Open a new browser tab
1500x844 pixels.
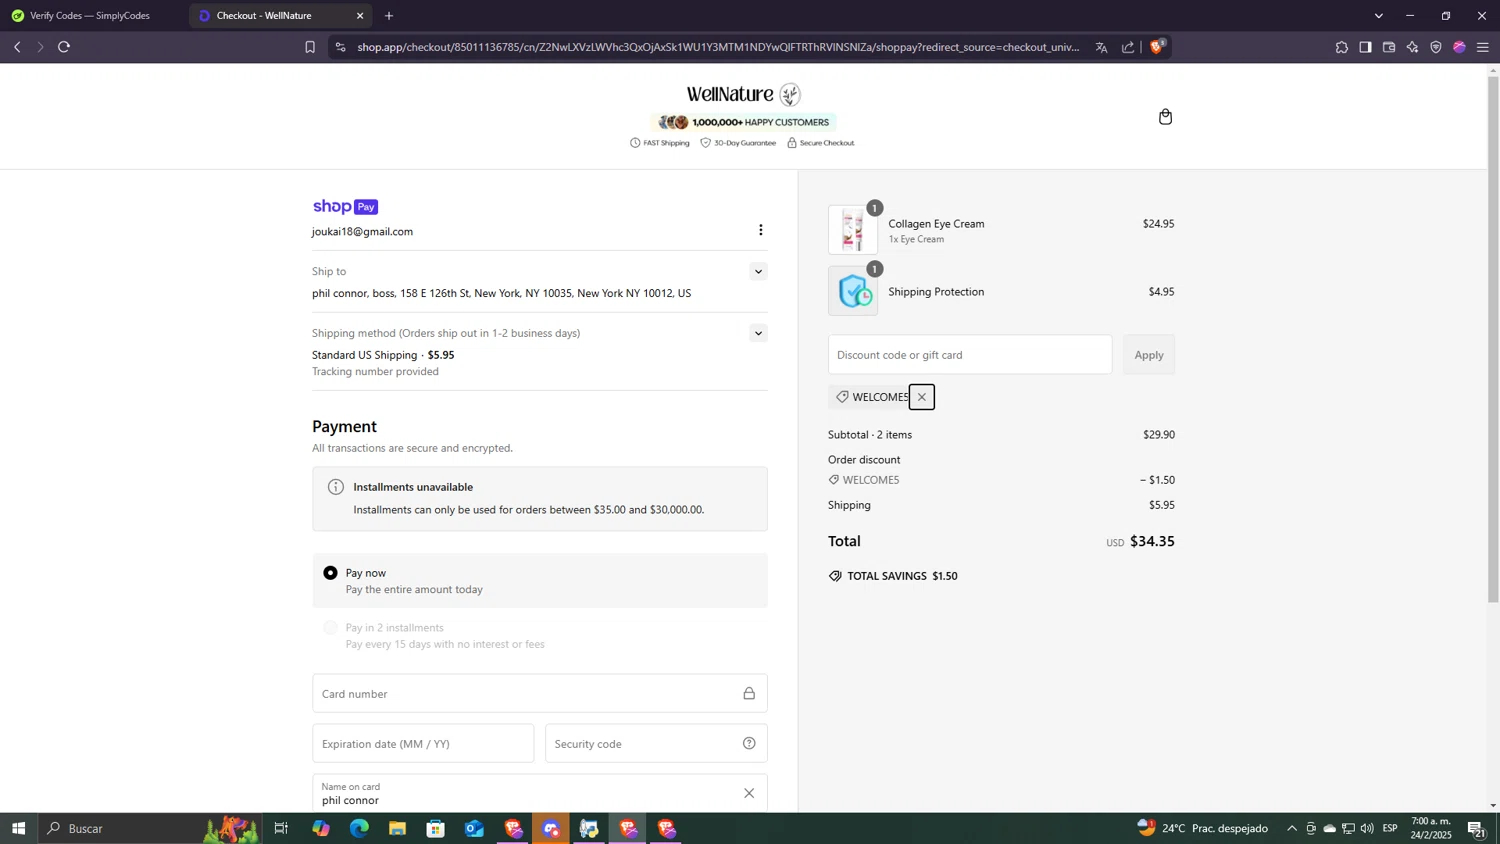[389, 16]
